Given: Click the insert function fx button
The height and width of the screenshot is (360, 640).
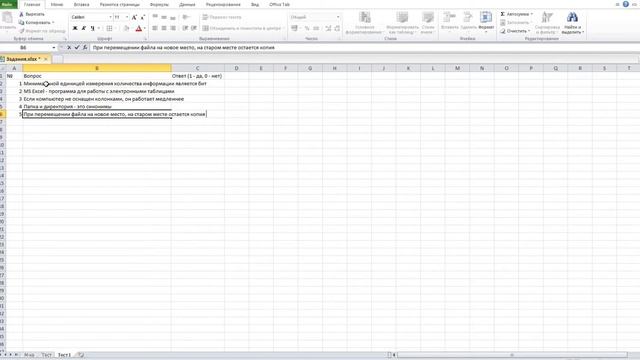Looking at the screenshot, I should click(85, 48).
